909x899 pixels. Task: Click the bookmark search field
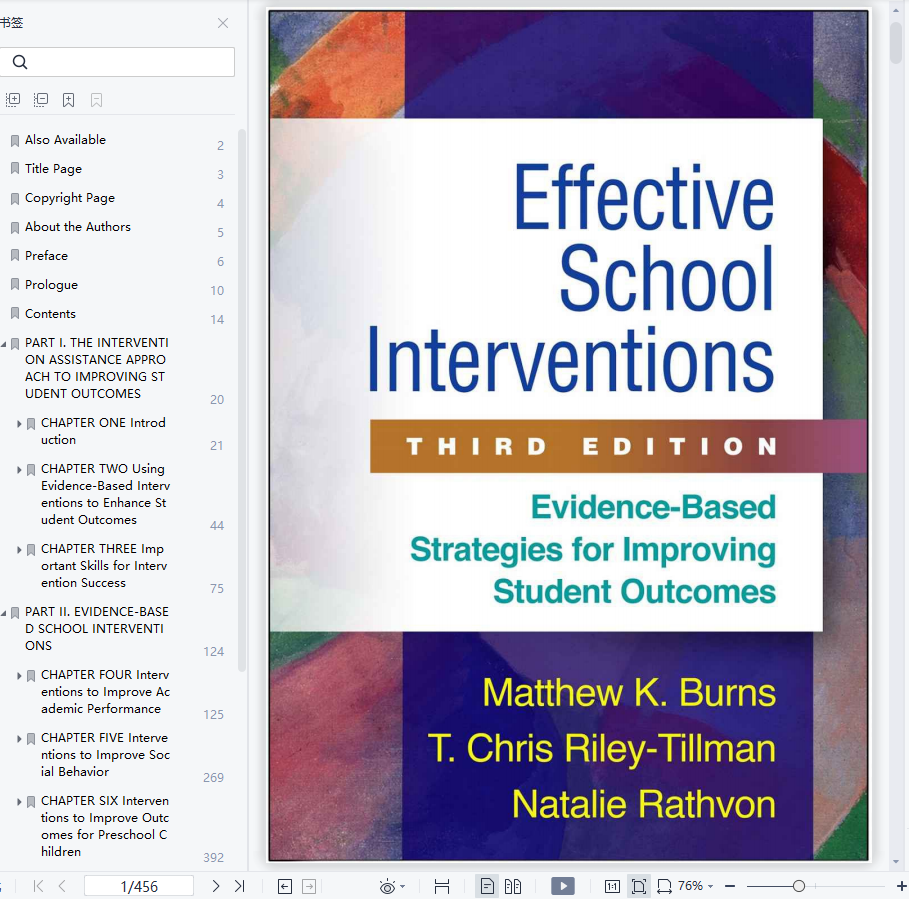117,62
